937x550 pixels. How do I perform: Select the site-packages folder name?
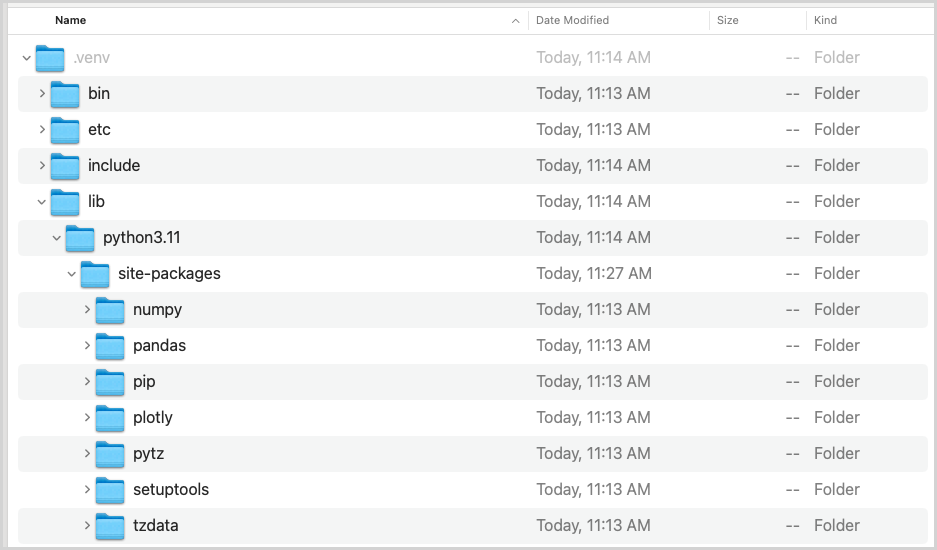click(169, 273)
